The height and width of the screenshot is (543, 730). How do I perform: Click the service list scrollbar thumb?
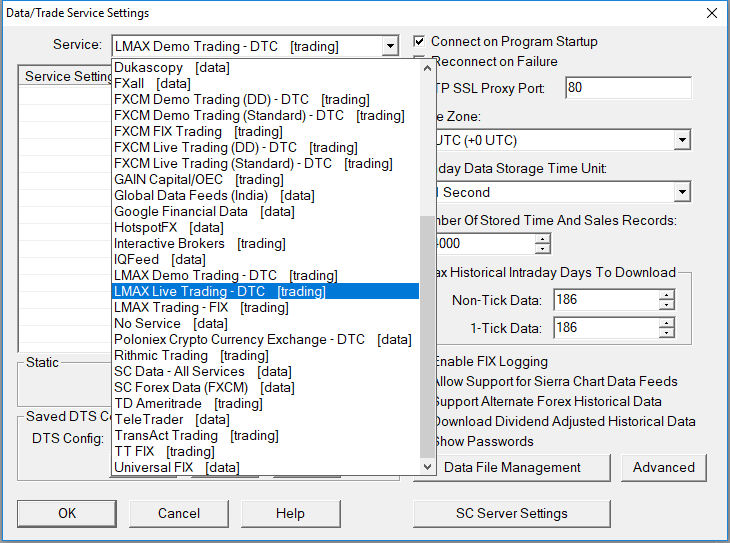(427, 337)
